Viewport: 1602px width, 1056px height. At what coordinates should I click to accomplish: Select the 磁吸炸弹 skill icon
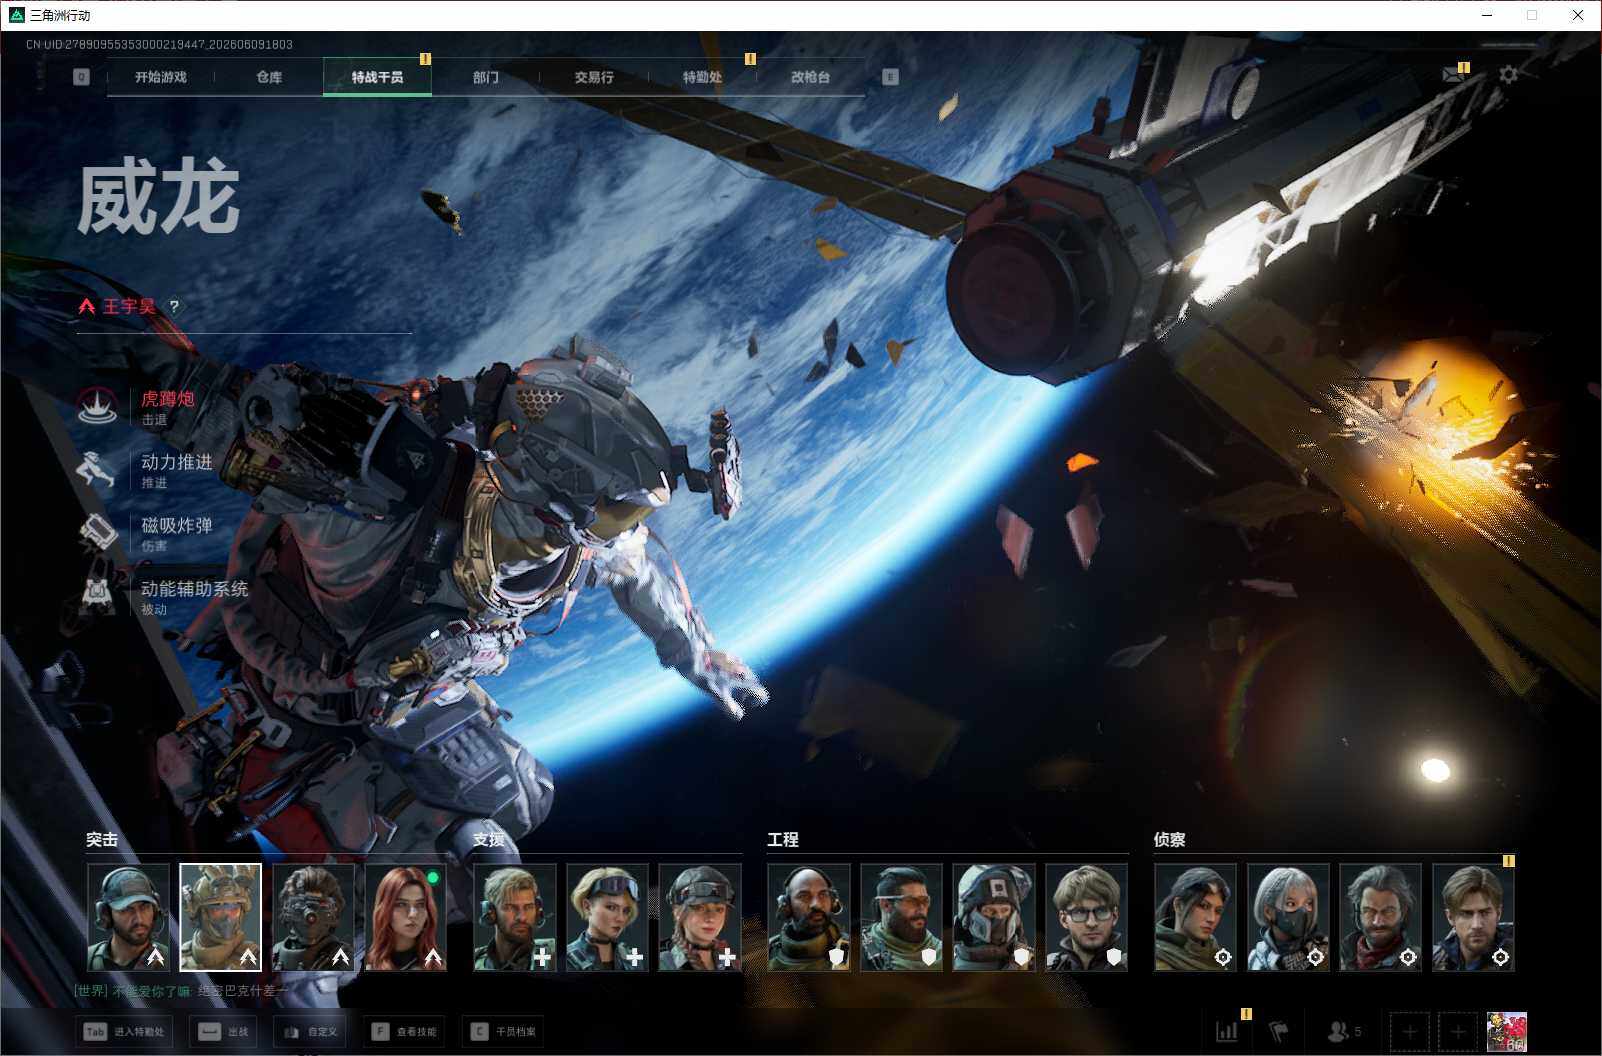98,533
